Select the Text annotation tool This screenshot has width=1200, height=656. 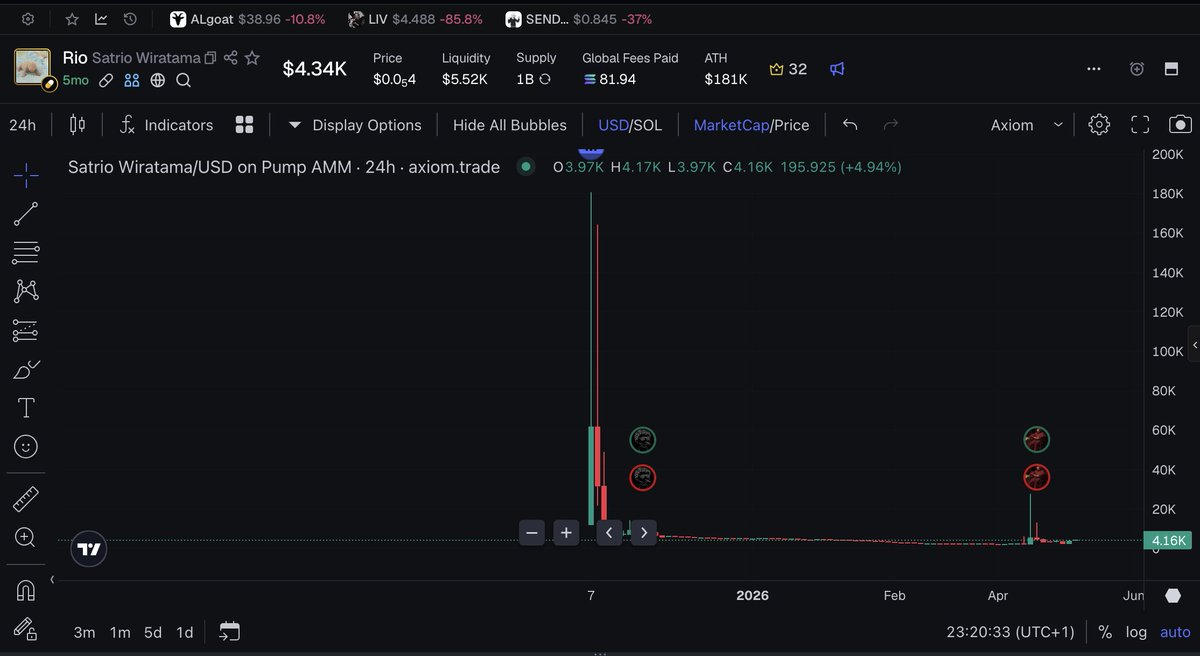point(26,407)
